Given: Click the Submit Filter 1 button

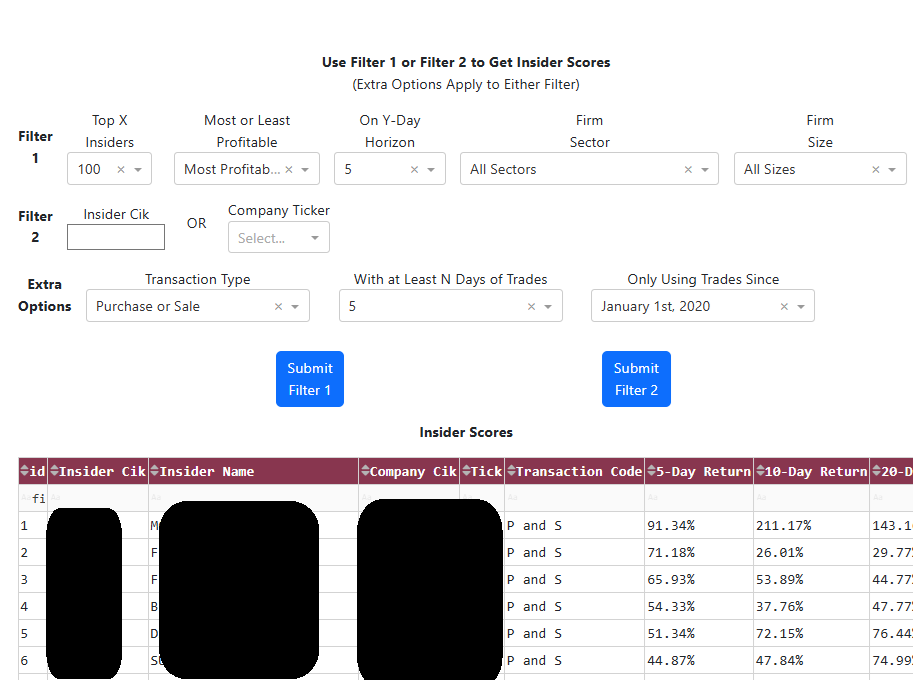Looking at the screenshot, I should coord(310,379).
